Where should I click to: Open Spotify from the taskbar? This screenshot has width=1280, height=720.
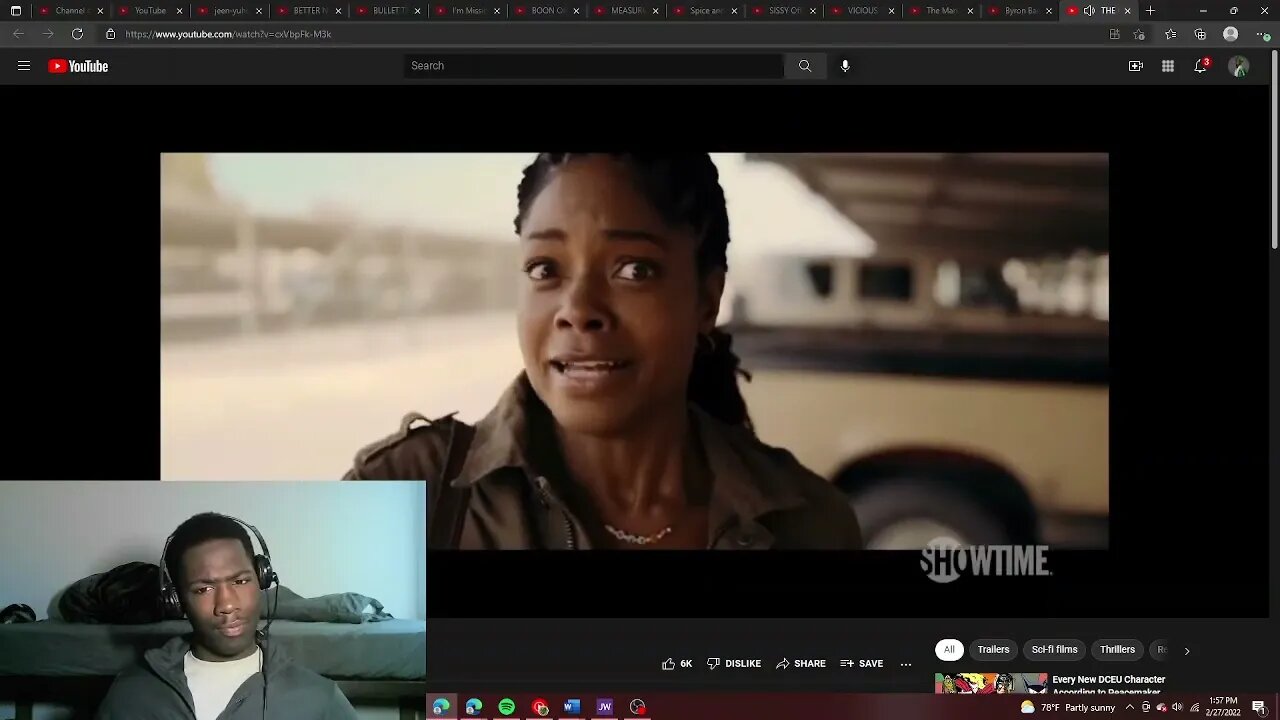coord(507,707)
